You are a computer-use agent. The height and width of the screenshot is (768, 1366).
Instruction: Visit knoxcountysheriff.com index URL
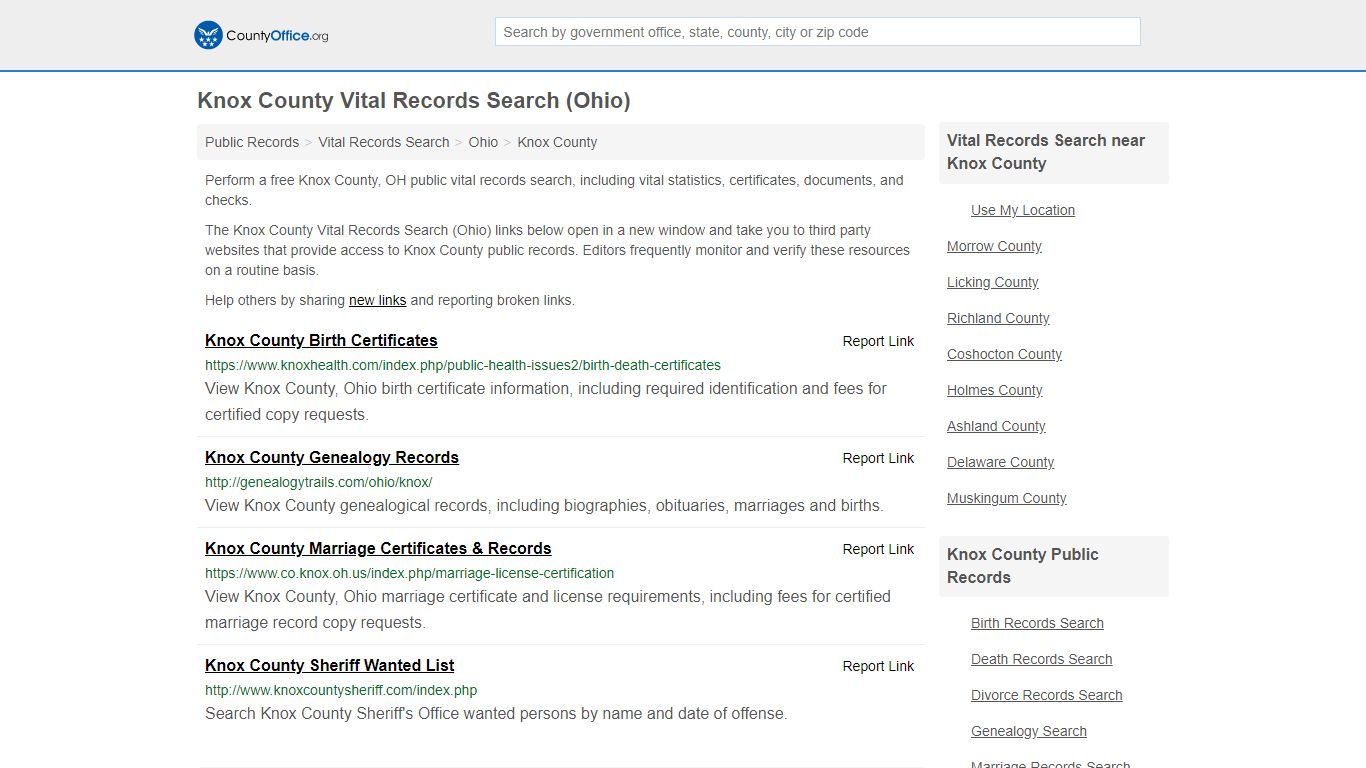(341, 690)
